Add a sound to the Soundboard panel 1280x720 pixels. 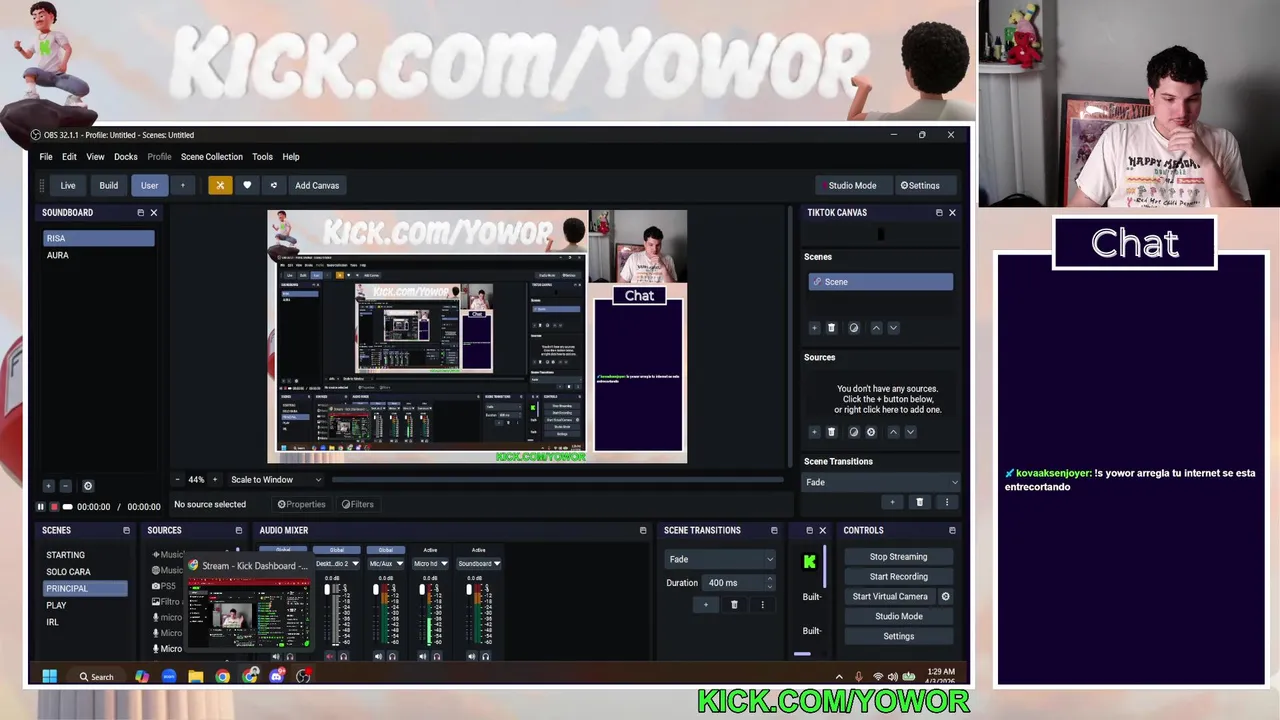(x=48, y=486)
